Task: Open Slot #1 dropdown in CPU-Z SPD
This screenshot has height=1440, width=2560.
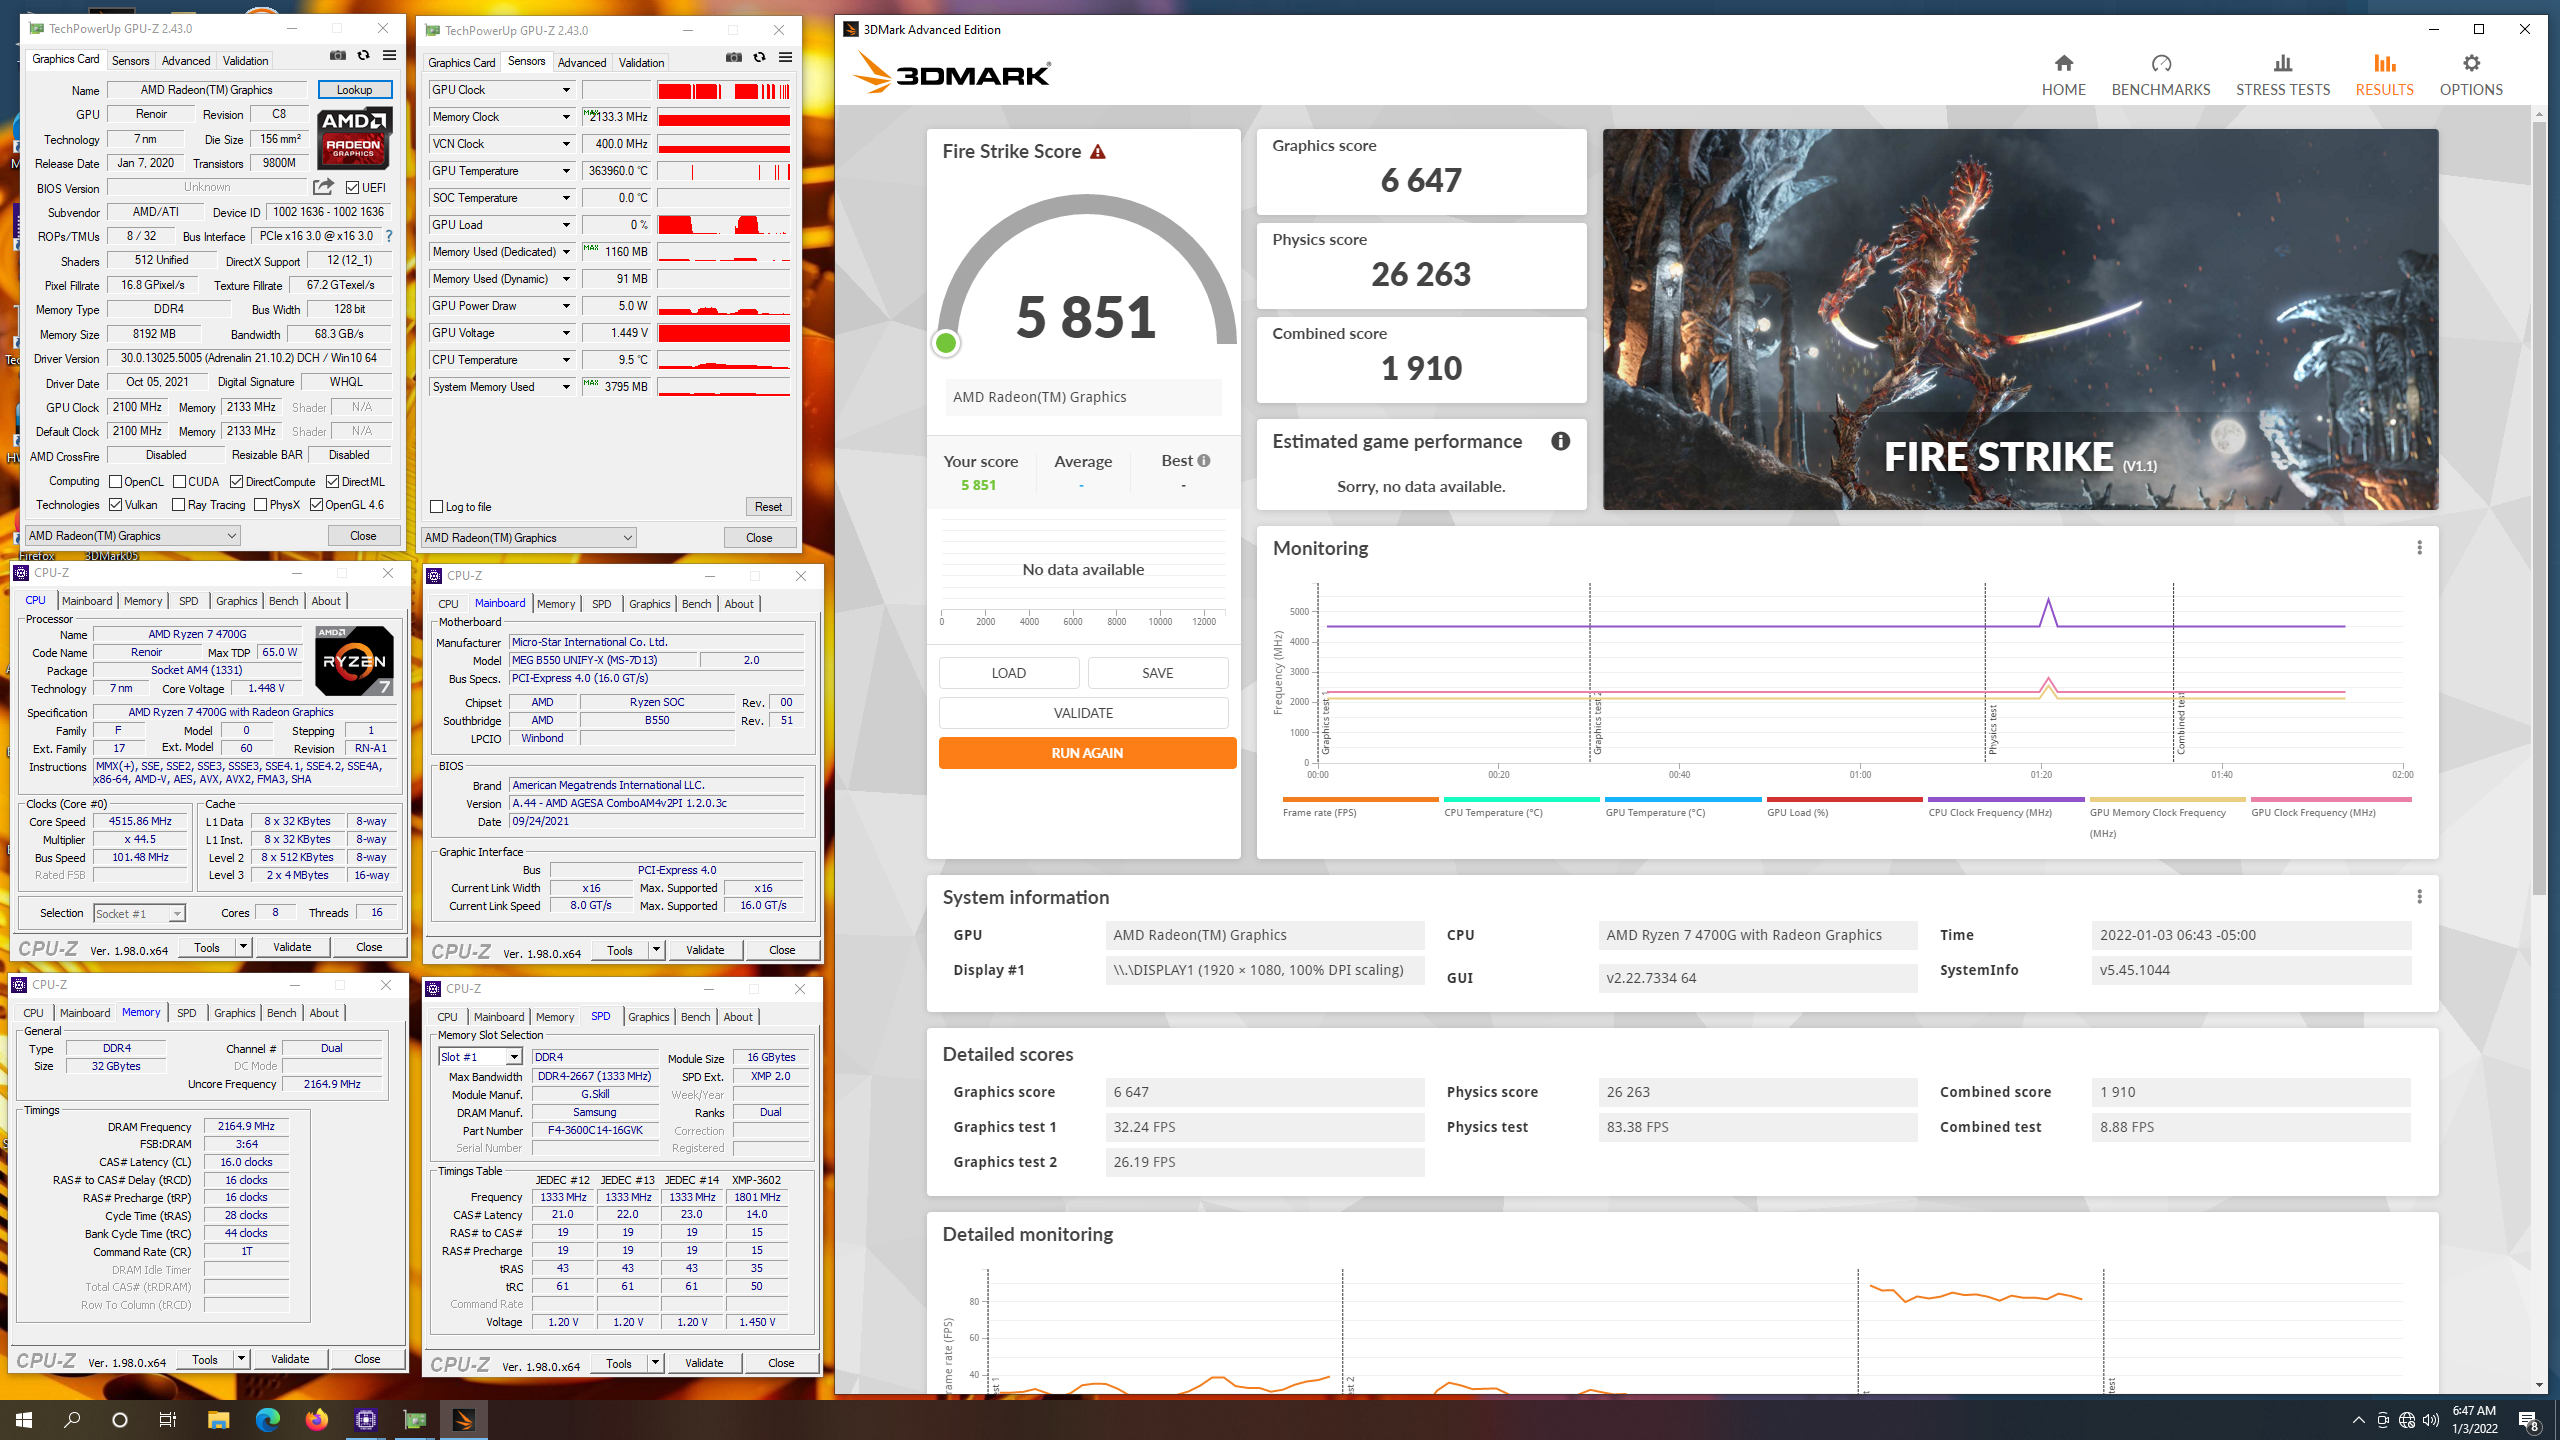Action: [x=481, y=1057]
